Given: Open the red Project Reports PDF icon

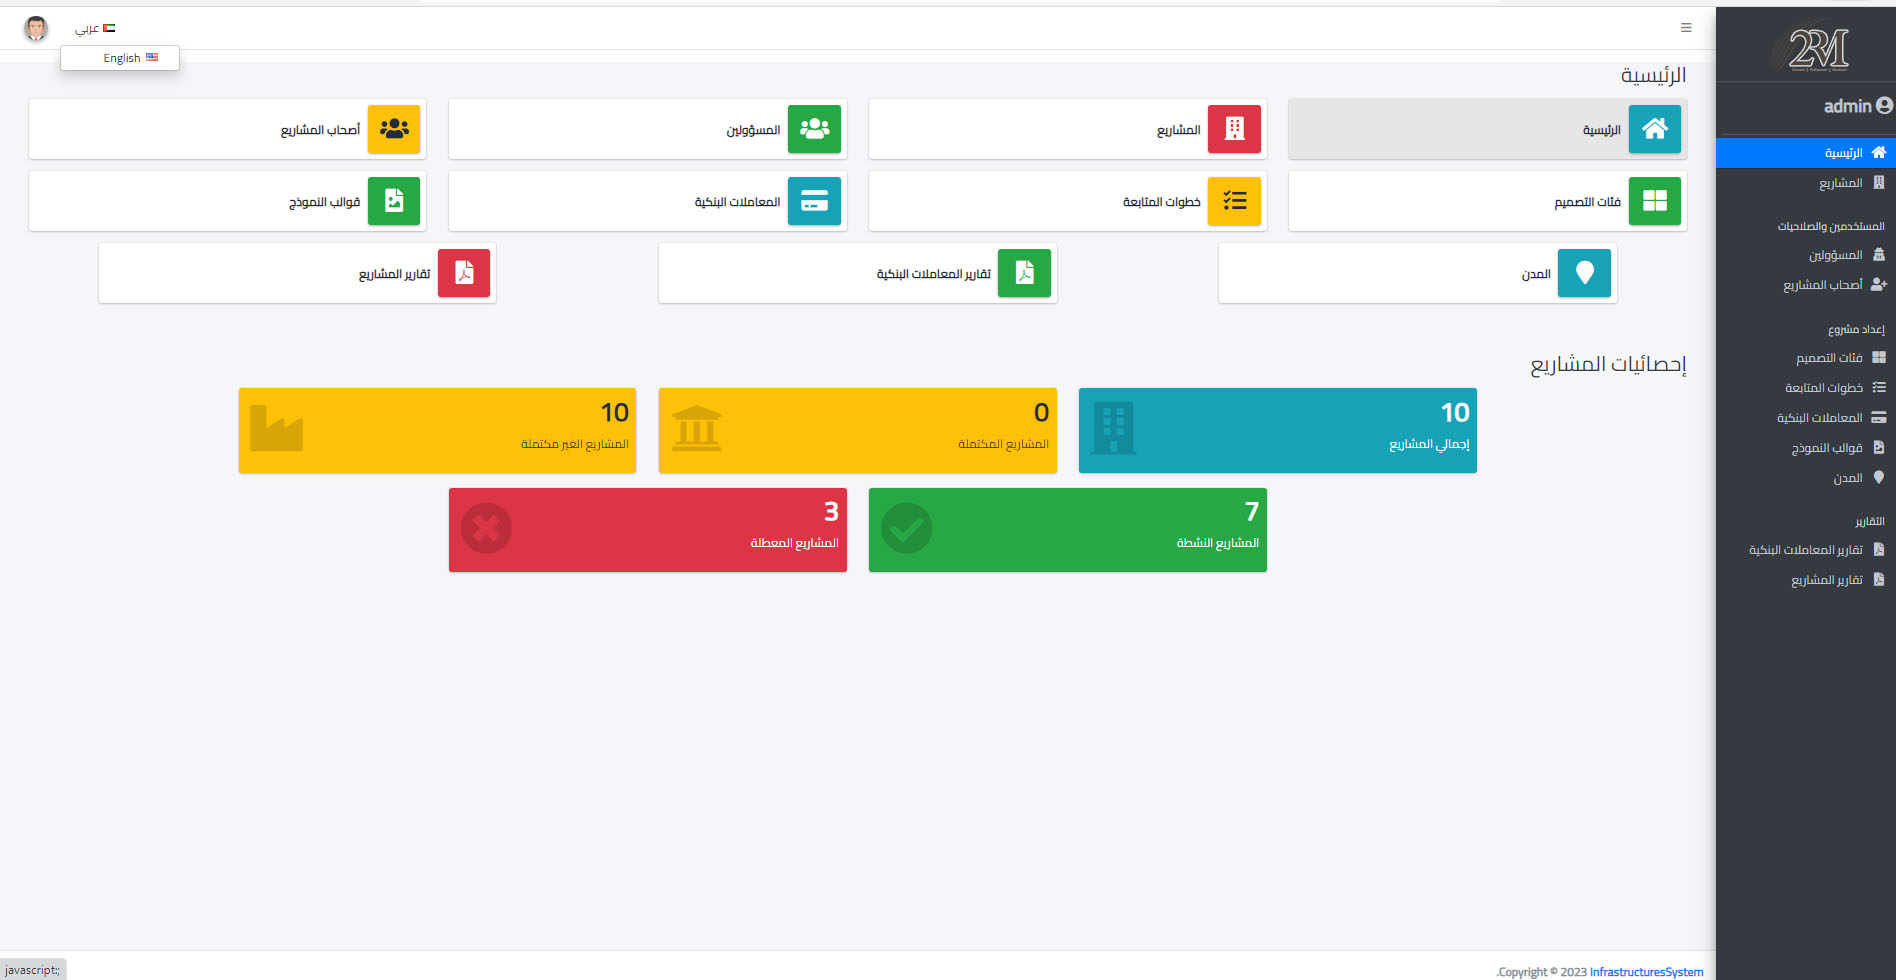Looking at the screenshot, I should [464, 273].
